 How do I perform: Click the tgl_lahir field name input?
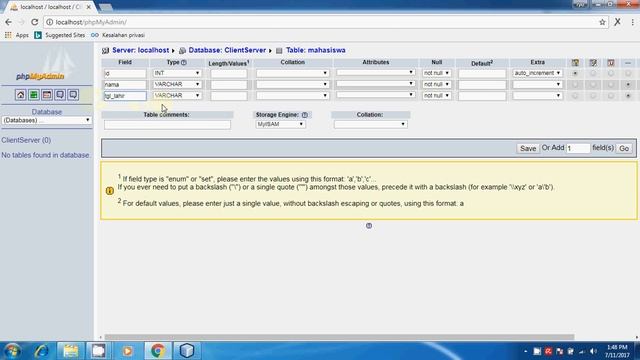pos(125,96)
